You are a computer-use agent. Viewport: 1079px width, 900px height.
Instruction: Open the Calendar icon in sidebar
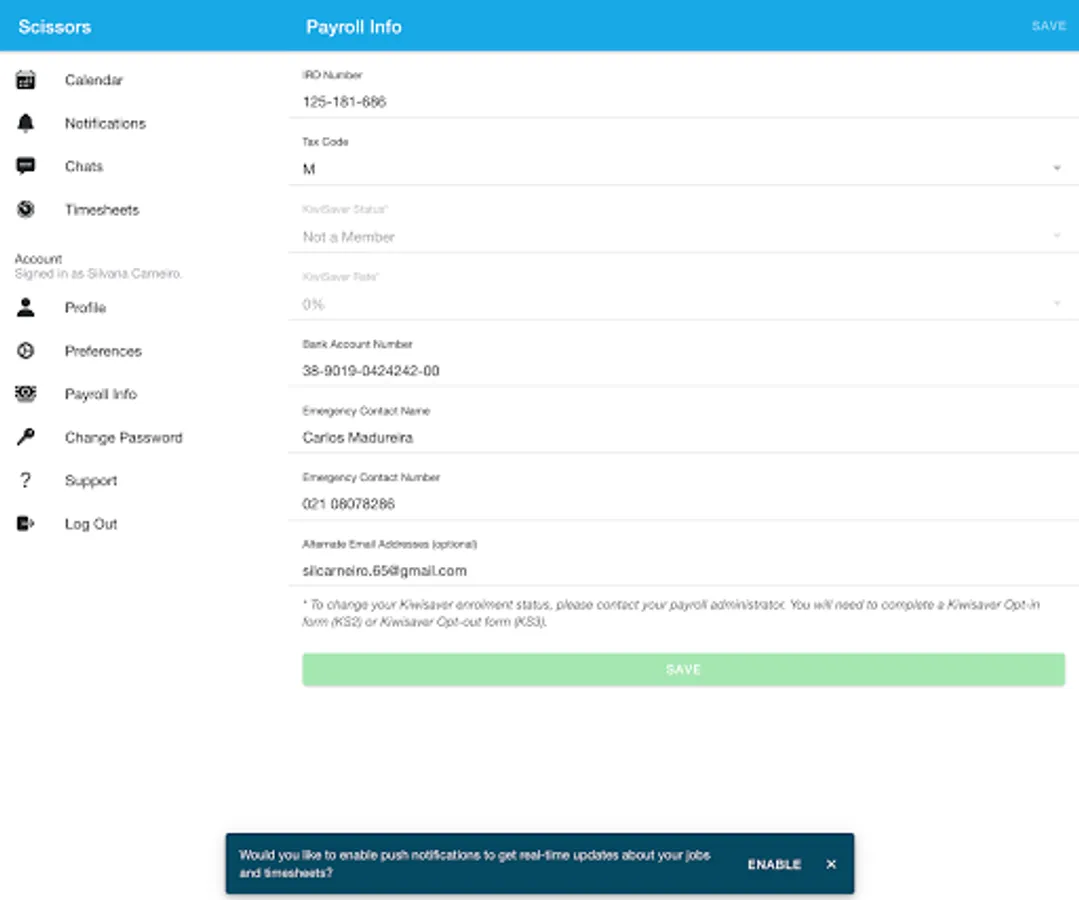[25, 80]
